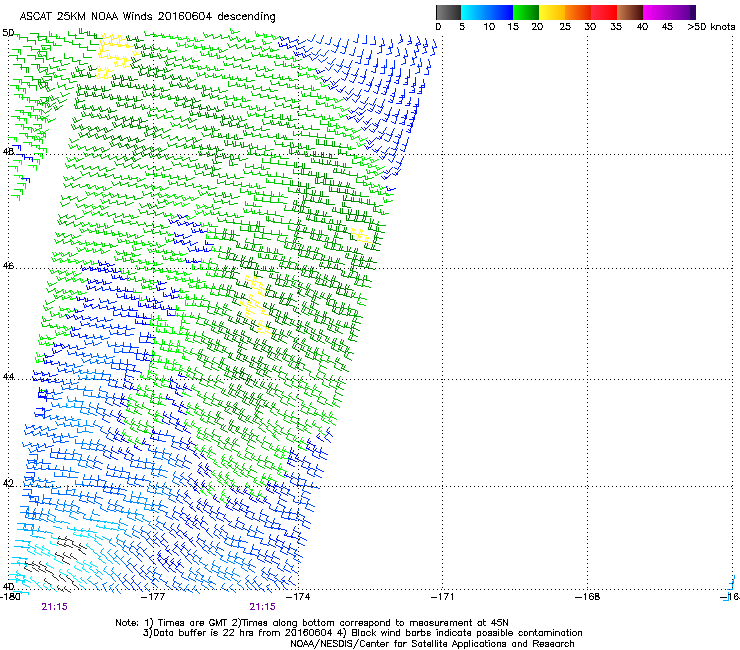Click the purple '21:15' time near -180
Image resolution: width=740 pixels, height=650 pixels.
click(54, 607)
